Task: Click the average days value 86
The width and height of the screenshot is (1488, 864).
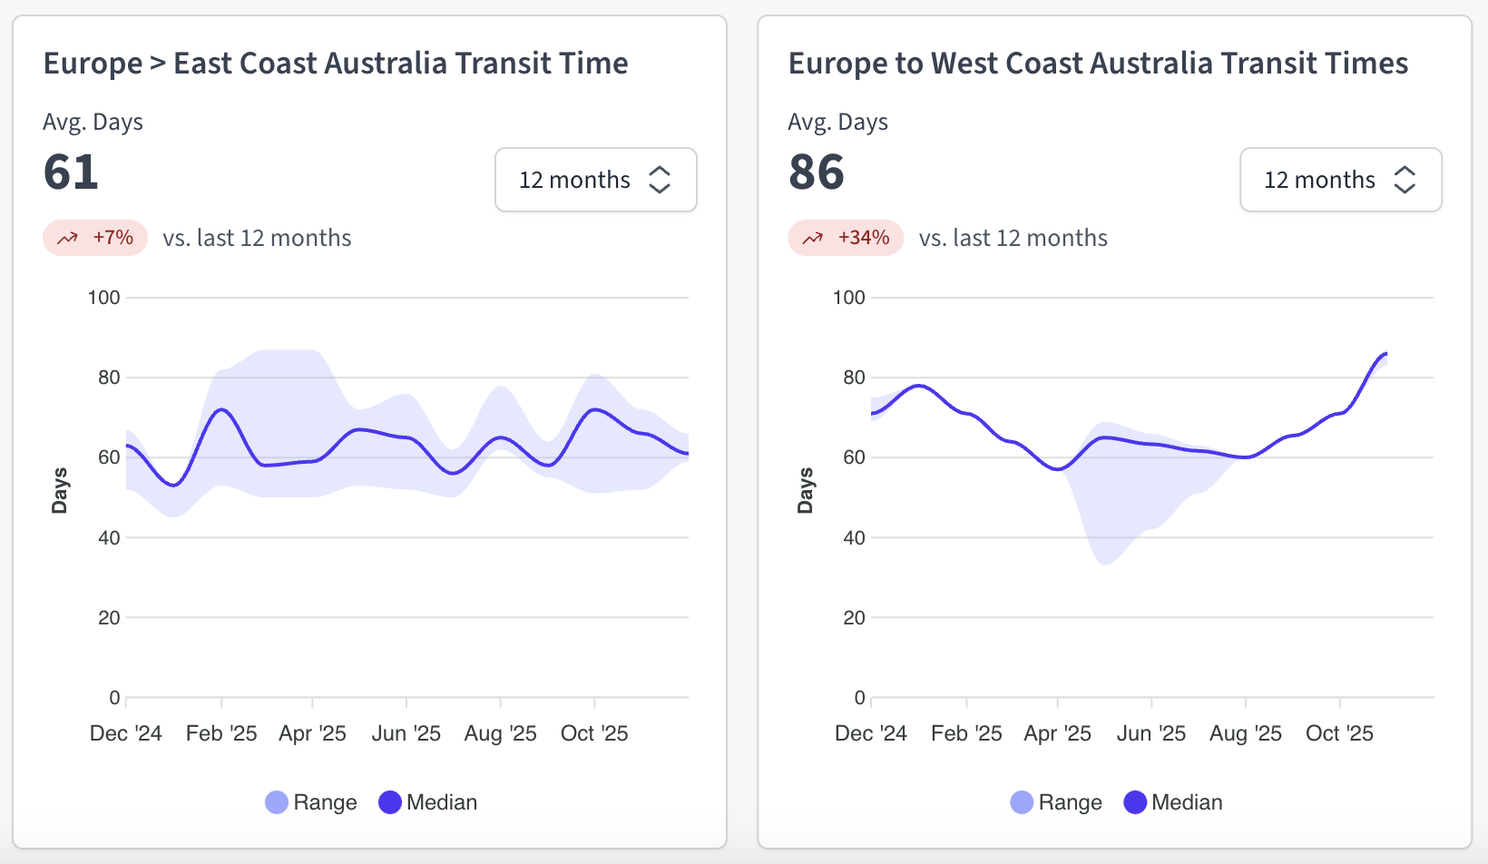Action: pyautogui.click(x=817, y=171)
